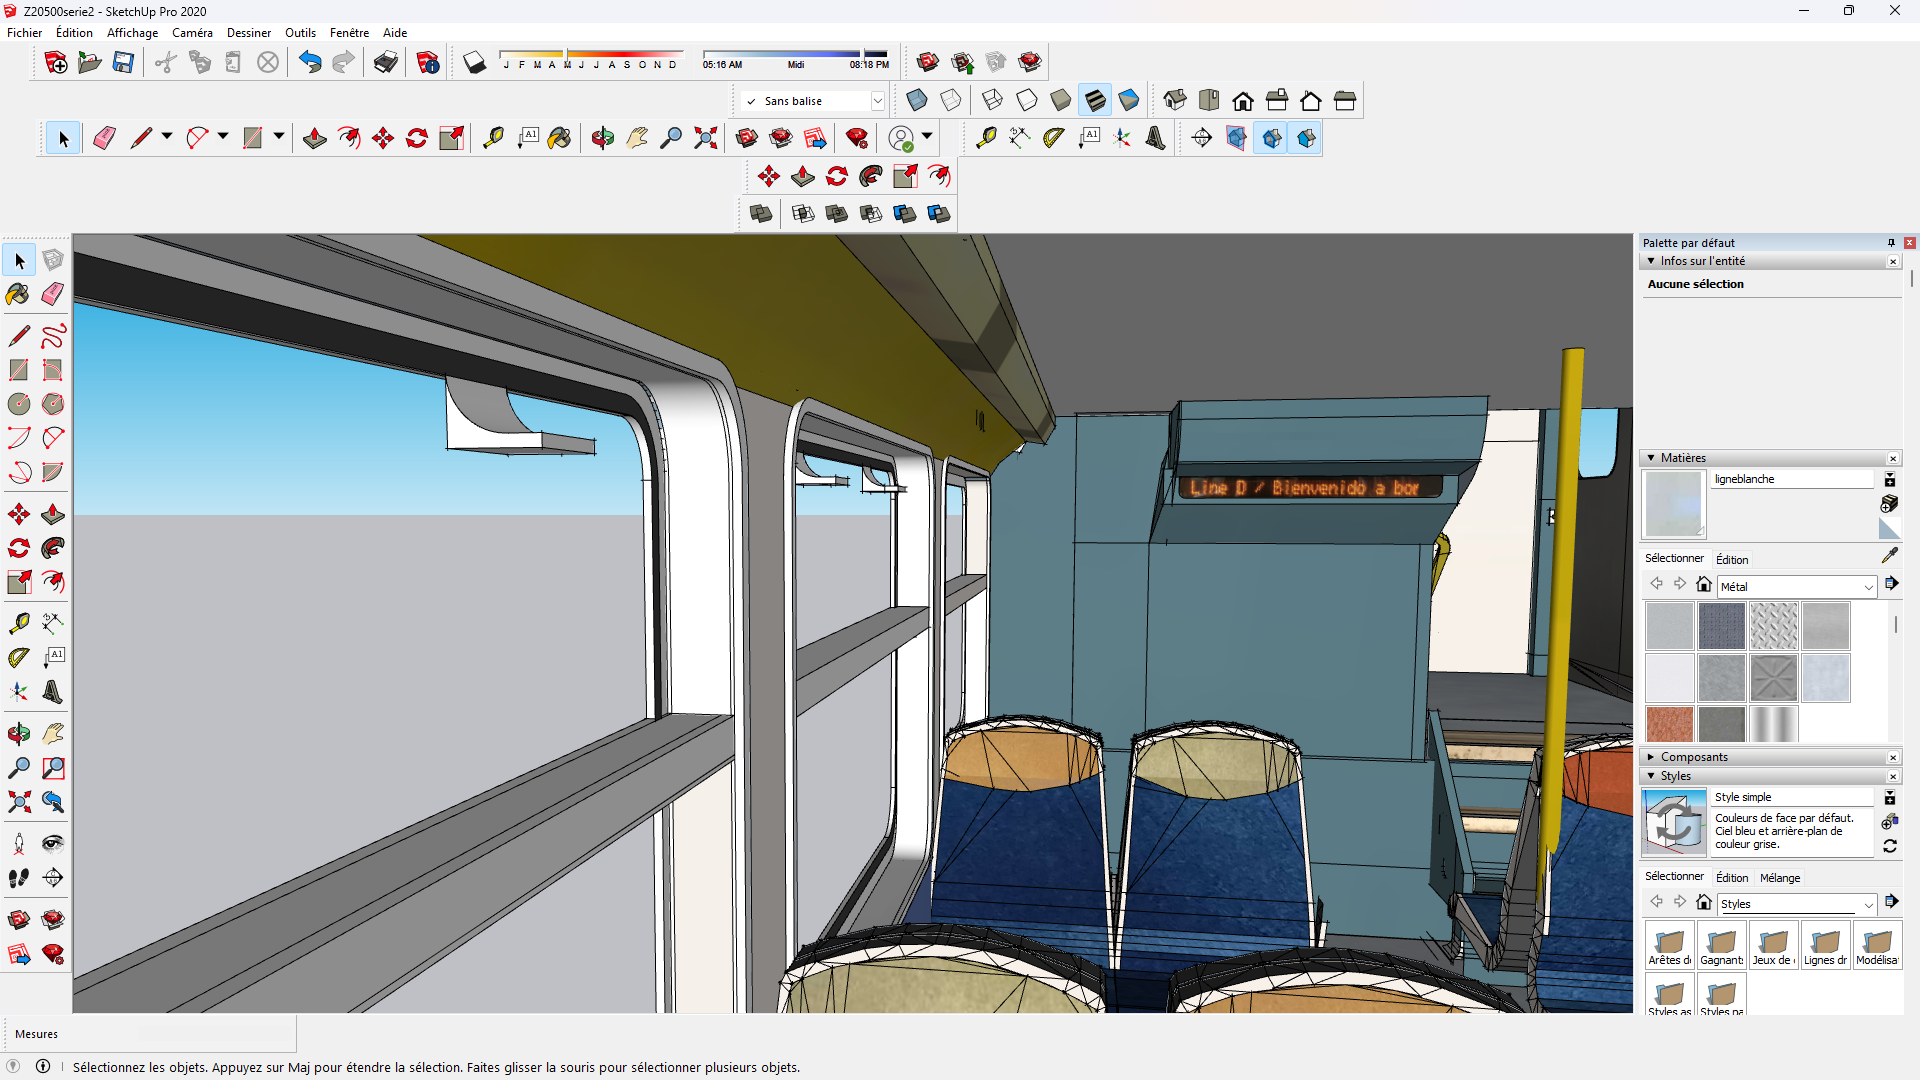Open the Sans balise tag dropdown
Viewport: 1920px width, 1080px height.
pyautogui.click(x=877, y=101)
